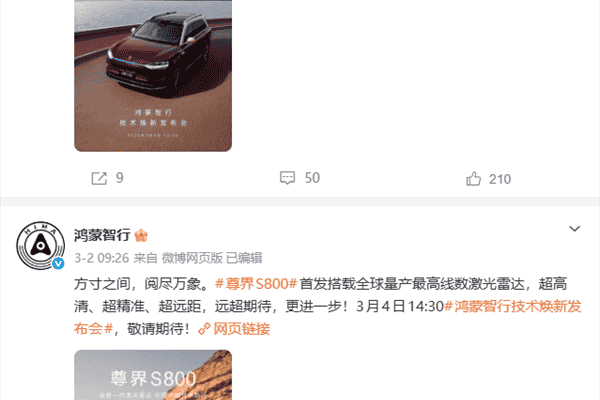This screenshot has height=400, width=600.
Task: Click the chain link icon before 网页链接
Action: (x=204, y=329)
